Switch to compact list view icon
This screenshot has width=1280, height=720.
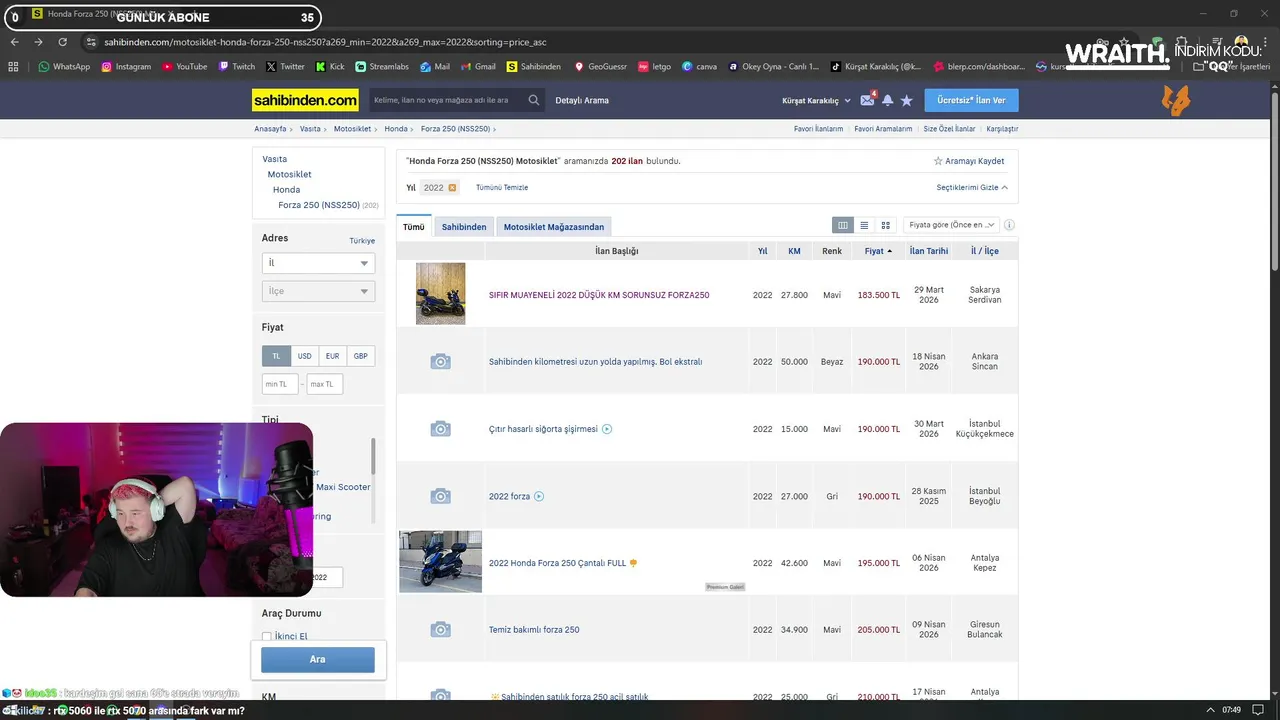pyautogui.click(x=864, y=225)
